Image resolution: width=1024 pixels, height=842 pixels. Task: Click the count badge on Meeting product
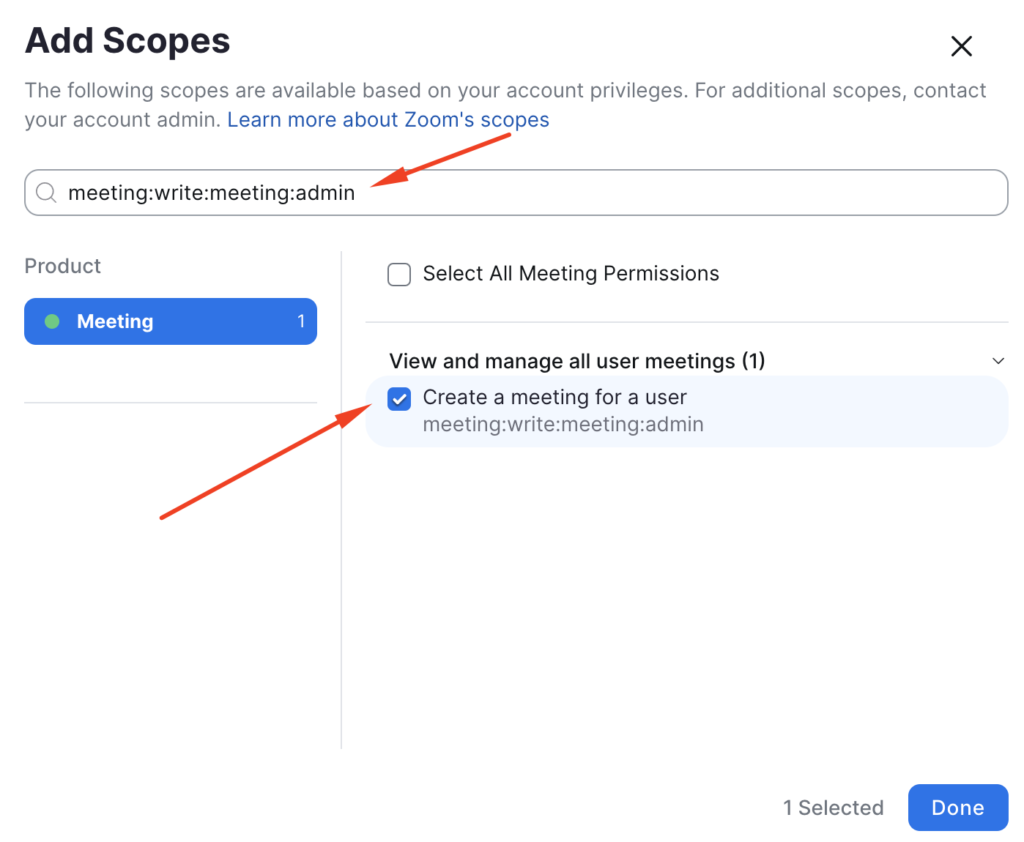pyautogui.click(x=301, y=321)
